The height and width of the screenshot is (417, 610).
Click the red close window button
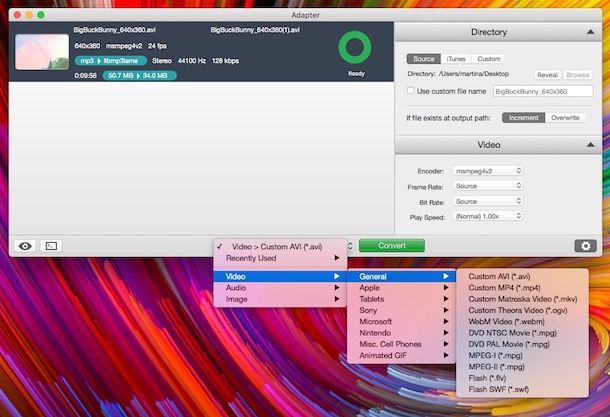click(x=17, y=15)
